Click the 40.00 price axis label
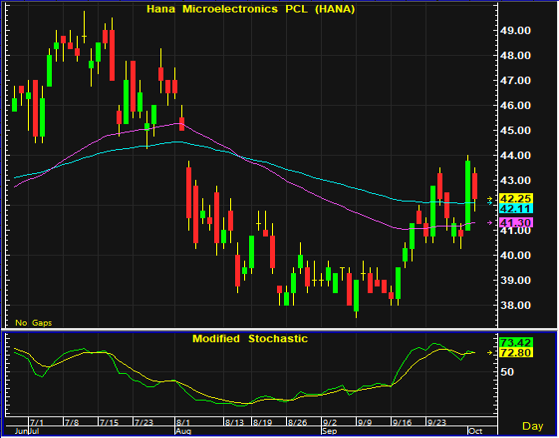Screen dimensions: 559x438 517,256
